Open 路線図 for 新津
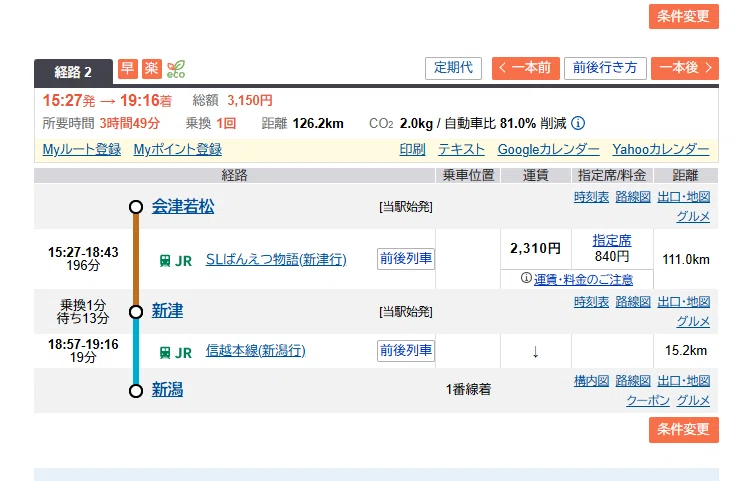 633,302
